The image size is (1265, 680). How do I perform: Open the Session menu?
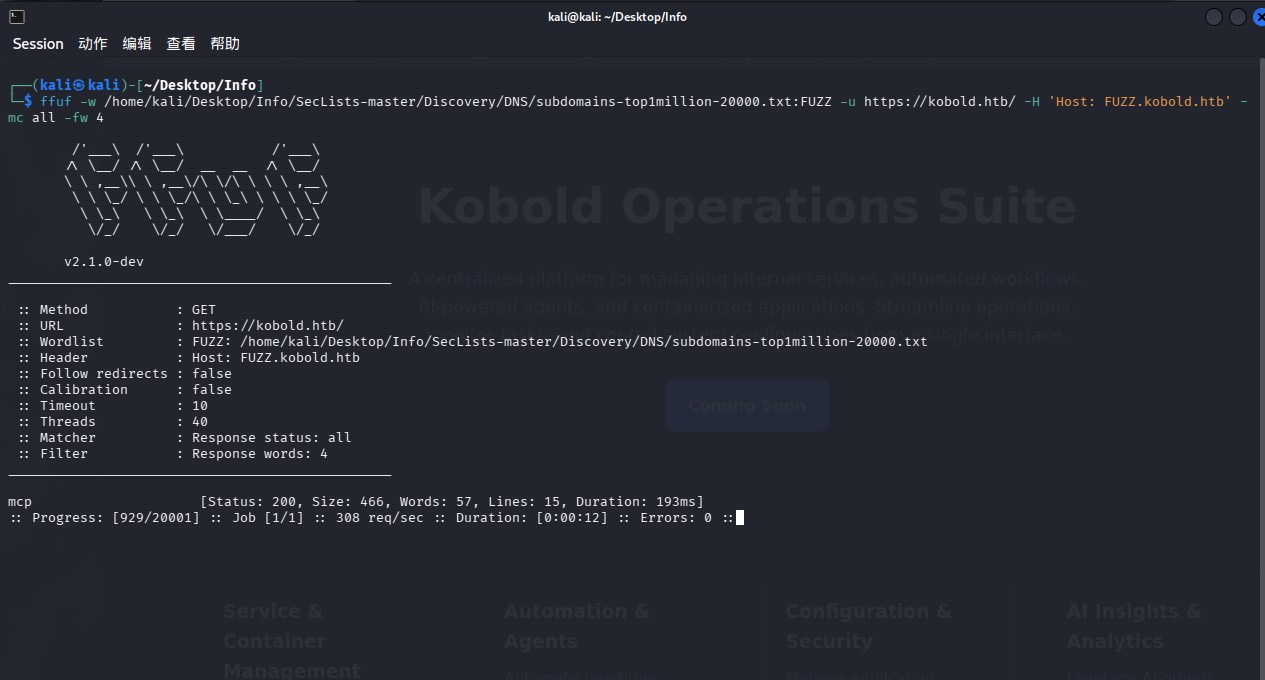pyautogui.click(x=38, y=44)
